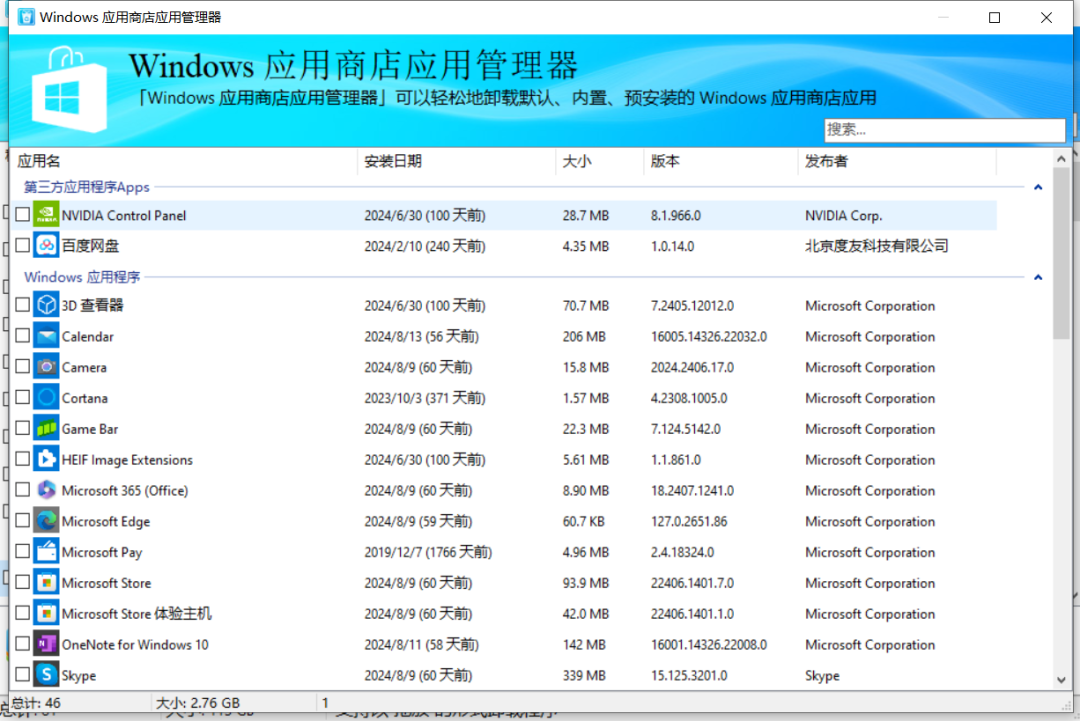Click the Skype publisher cell
The height and width of the screenshot is (721, 1080).
click(822, 676)
